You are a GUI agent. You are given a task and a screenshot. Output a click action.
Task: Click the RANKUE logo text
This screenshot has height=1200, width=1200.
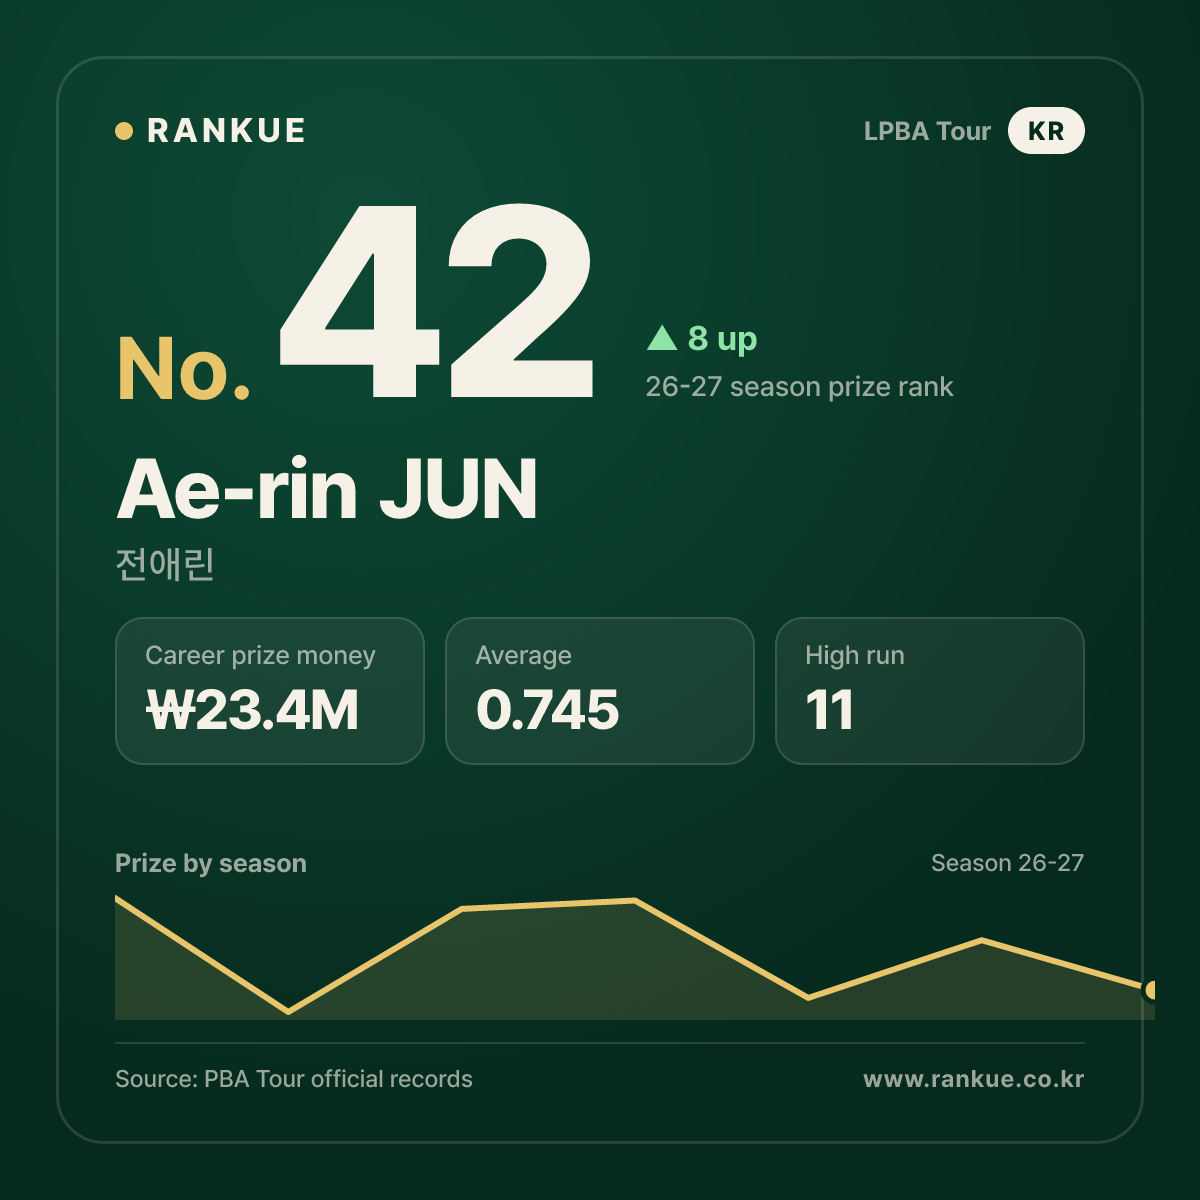(226, 131)
